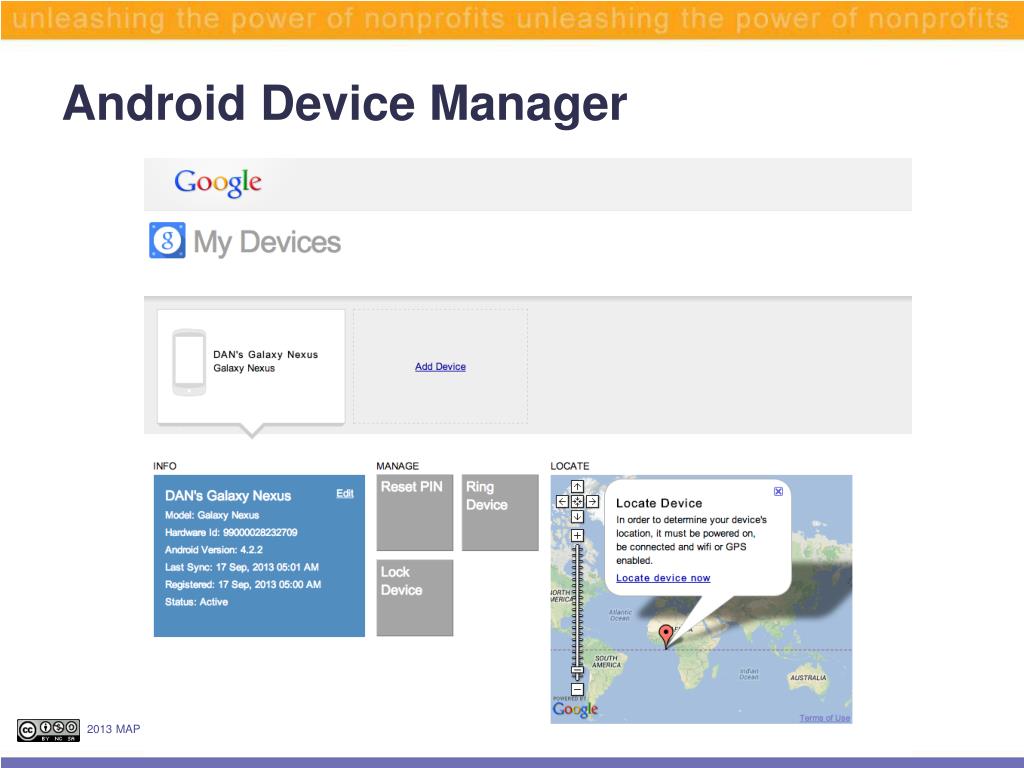This screenshot has width=1024, height=768.
Task: Click the blue My Devices app icon
Action: pyautogui.click(x=167, y=241)
